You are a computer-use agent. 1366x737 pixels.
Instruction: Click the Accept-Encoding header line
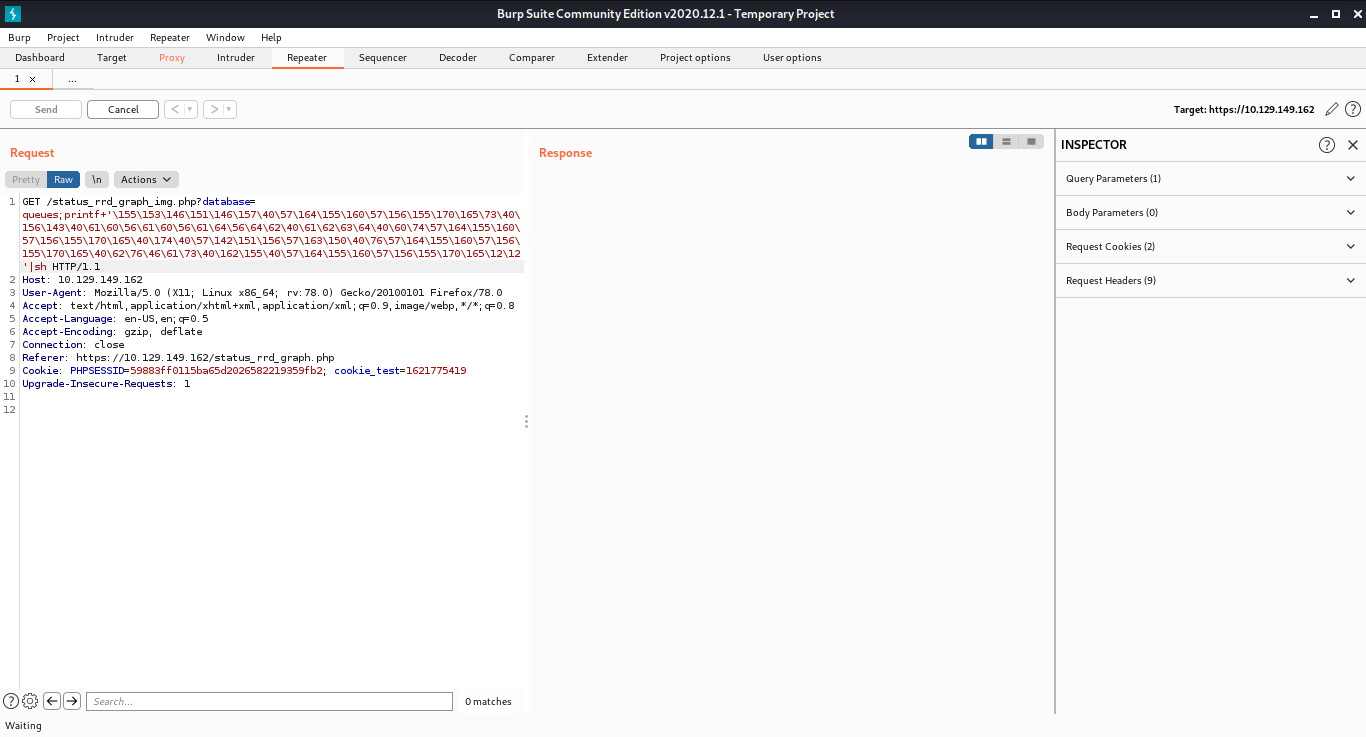point(112,331)
